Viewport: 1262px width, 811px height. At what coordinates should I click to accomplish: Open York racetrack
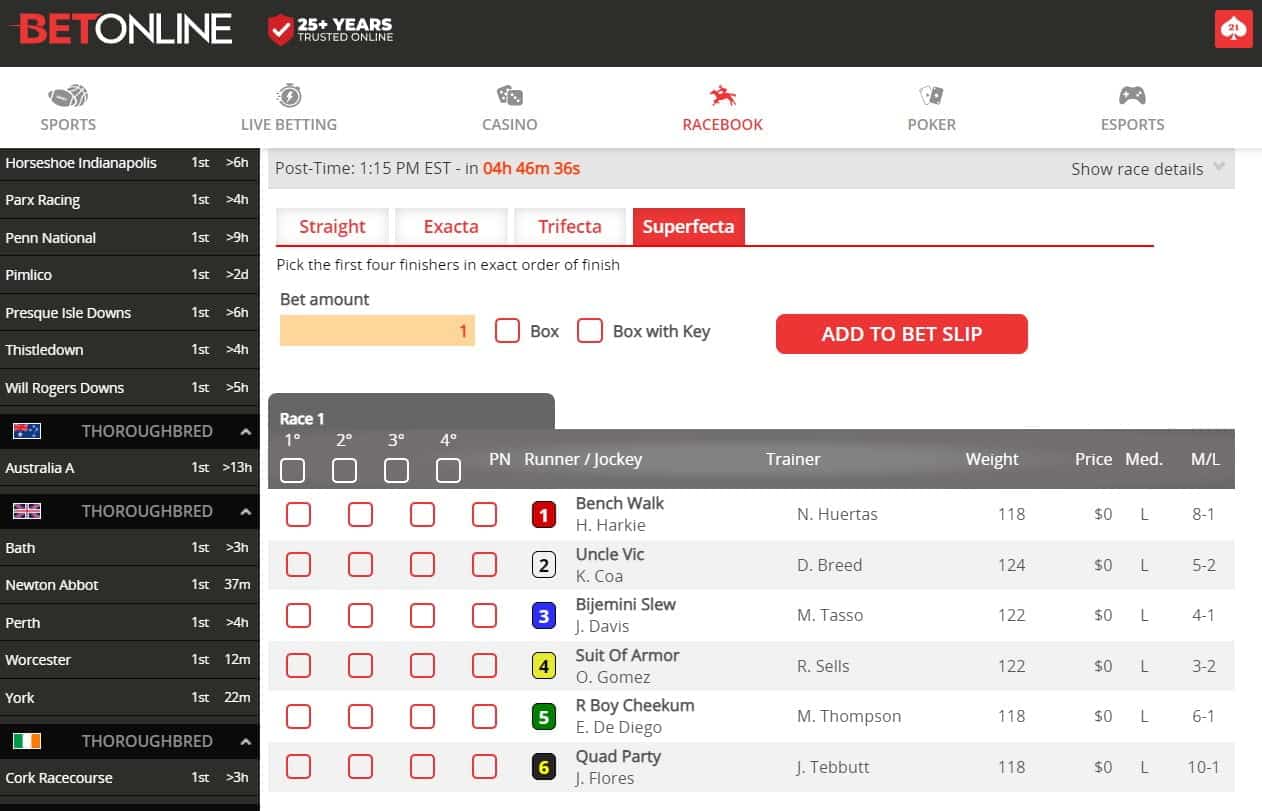point(129,698)
